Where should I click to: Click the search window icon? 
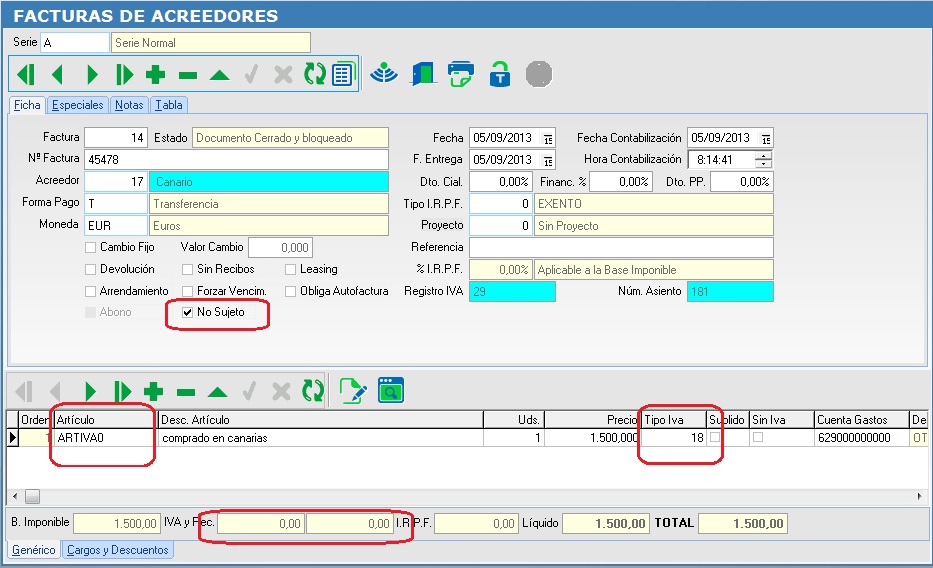[x=391, y=391]
